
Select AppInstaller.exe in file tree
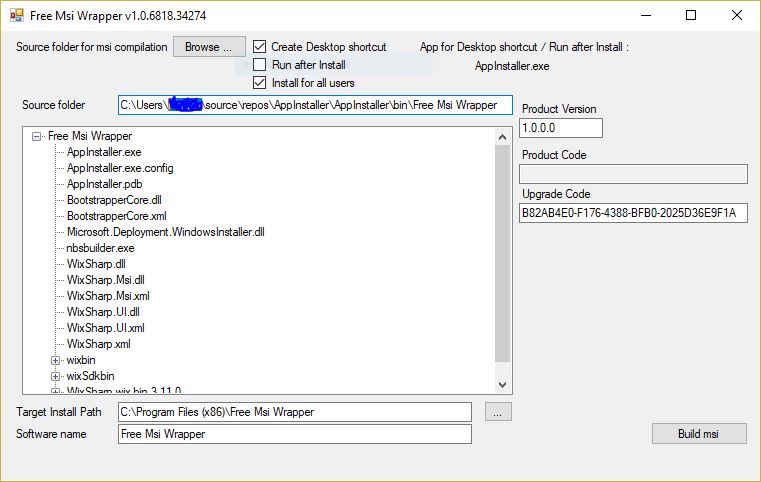(x=104, y=152)
